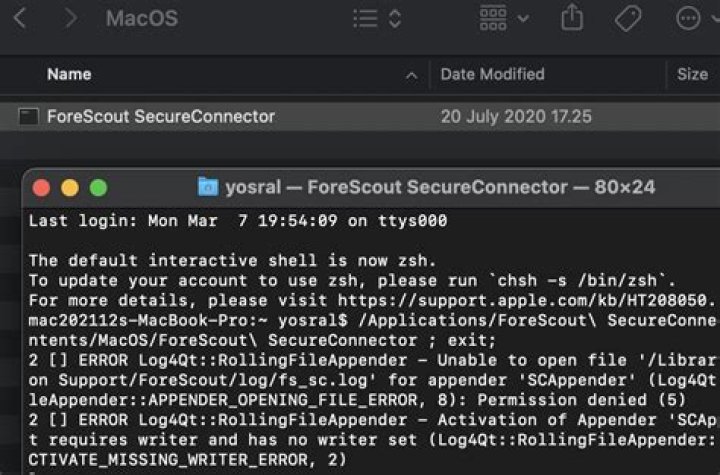Minimize the Terminal window
The height and width of the screenshot is (475, 720).
(69, 188)
